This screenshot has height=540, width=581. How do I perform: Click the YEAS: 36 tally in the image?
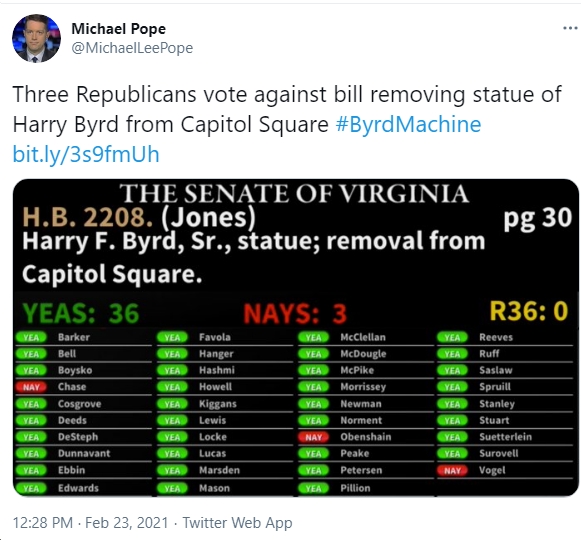pos(81,313)
